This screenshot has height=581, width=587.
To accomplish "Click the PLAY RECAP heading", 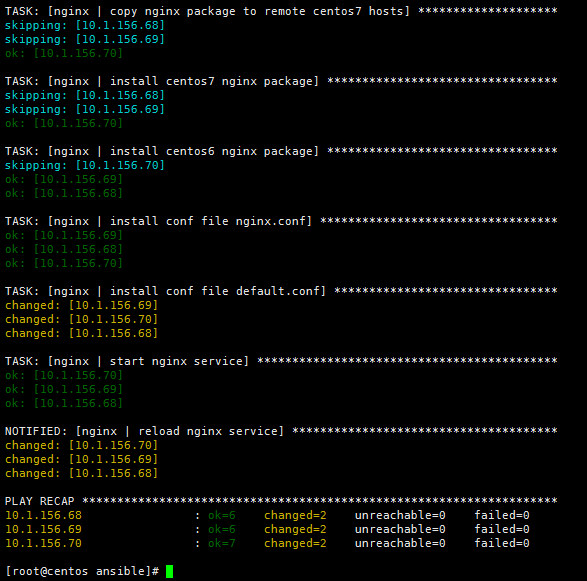I will click(x=40, y=501).
